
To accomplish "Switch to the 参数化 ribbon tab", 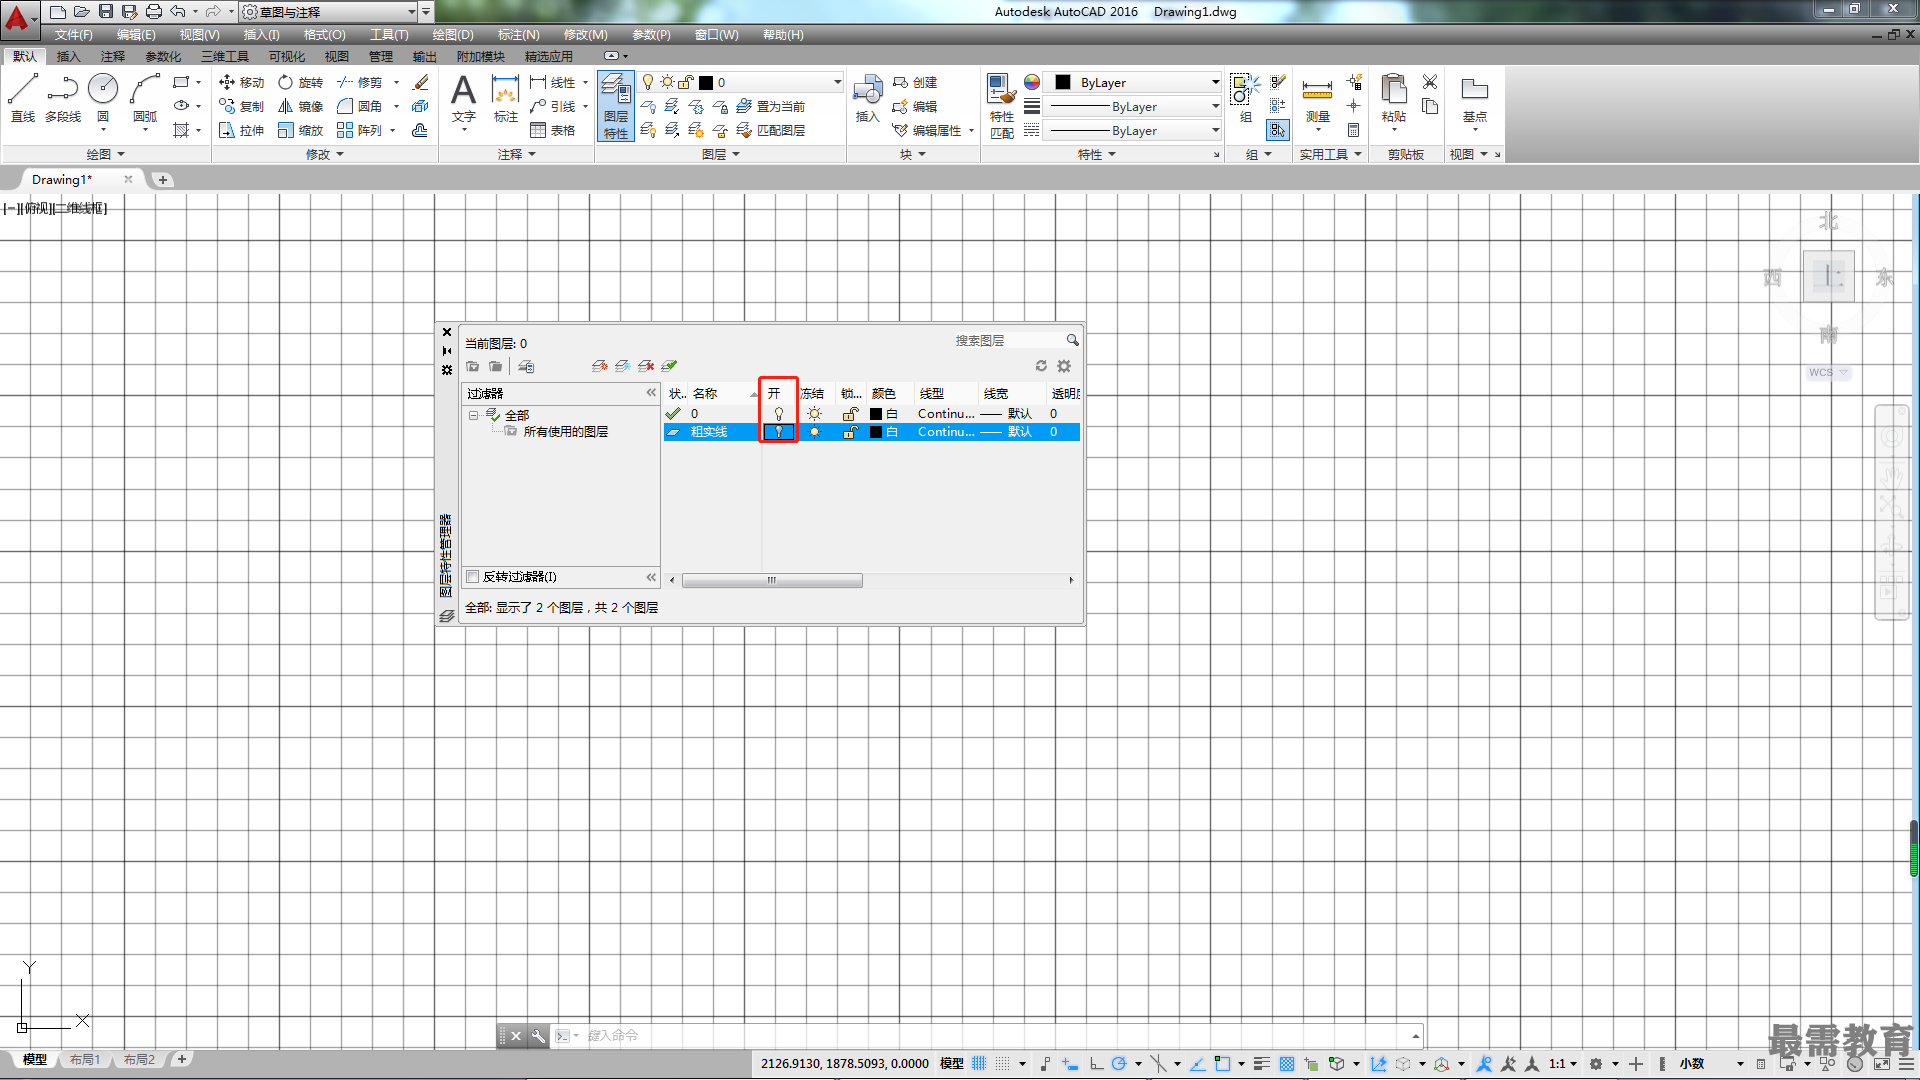I will click(x=163, y=56).
